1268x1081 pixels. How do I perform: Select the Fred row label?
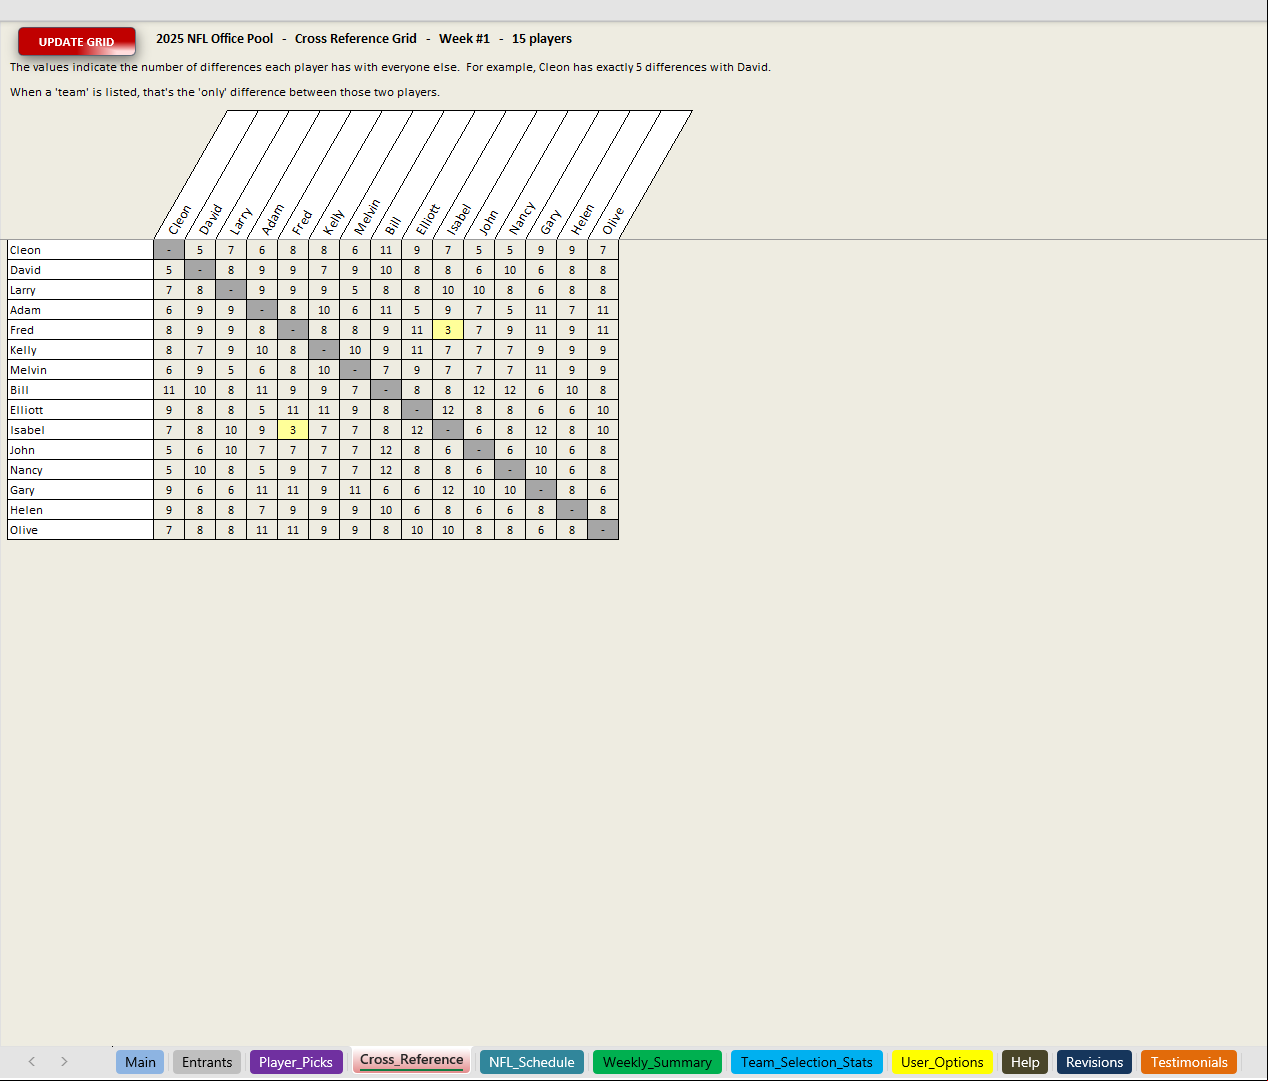(80, 330)
